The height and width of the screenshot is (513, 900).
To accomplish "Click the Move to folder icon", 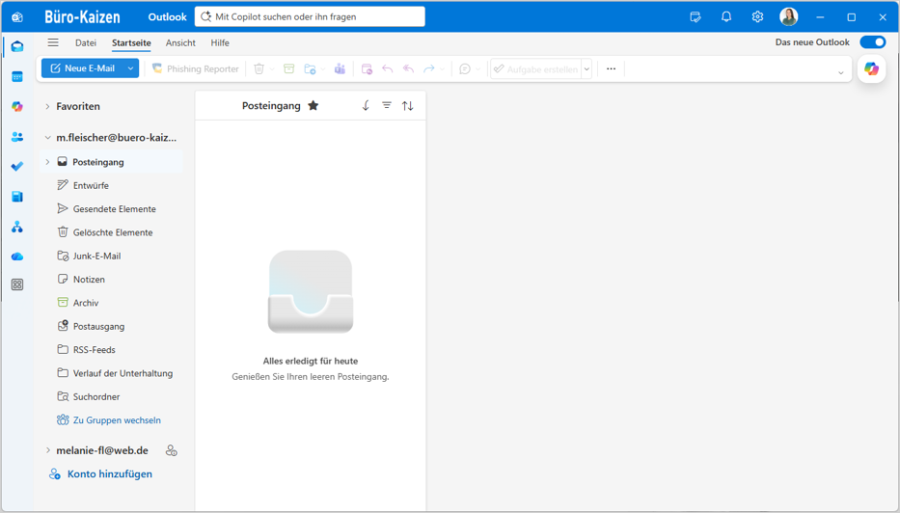I will pyautogui.click(x=310, y=69).
